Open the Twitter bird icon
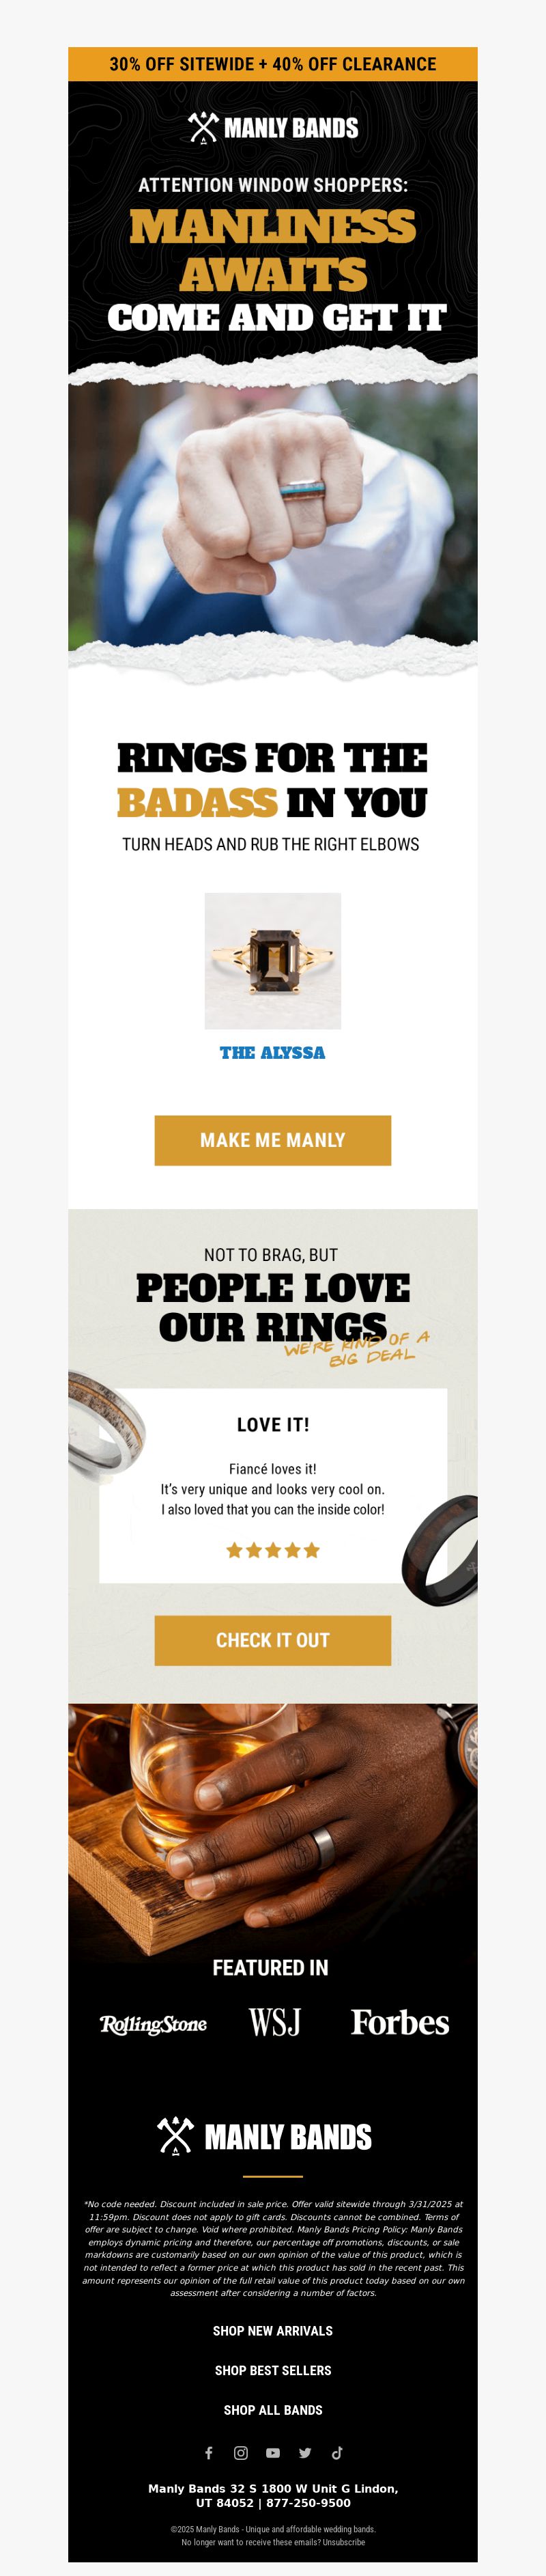The height and width of the screenshot is (2576, 546). coord(305,2452)
